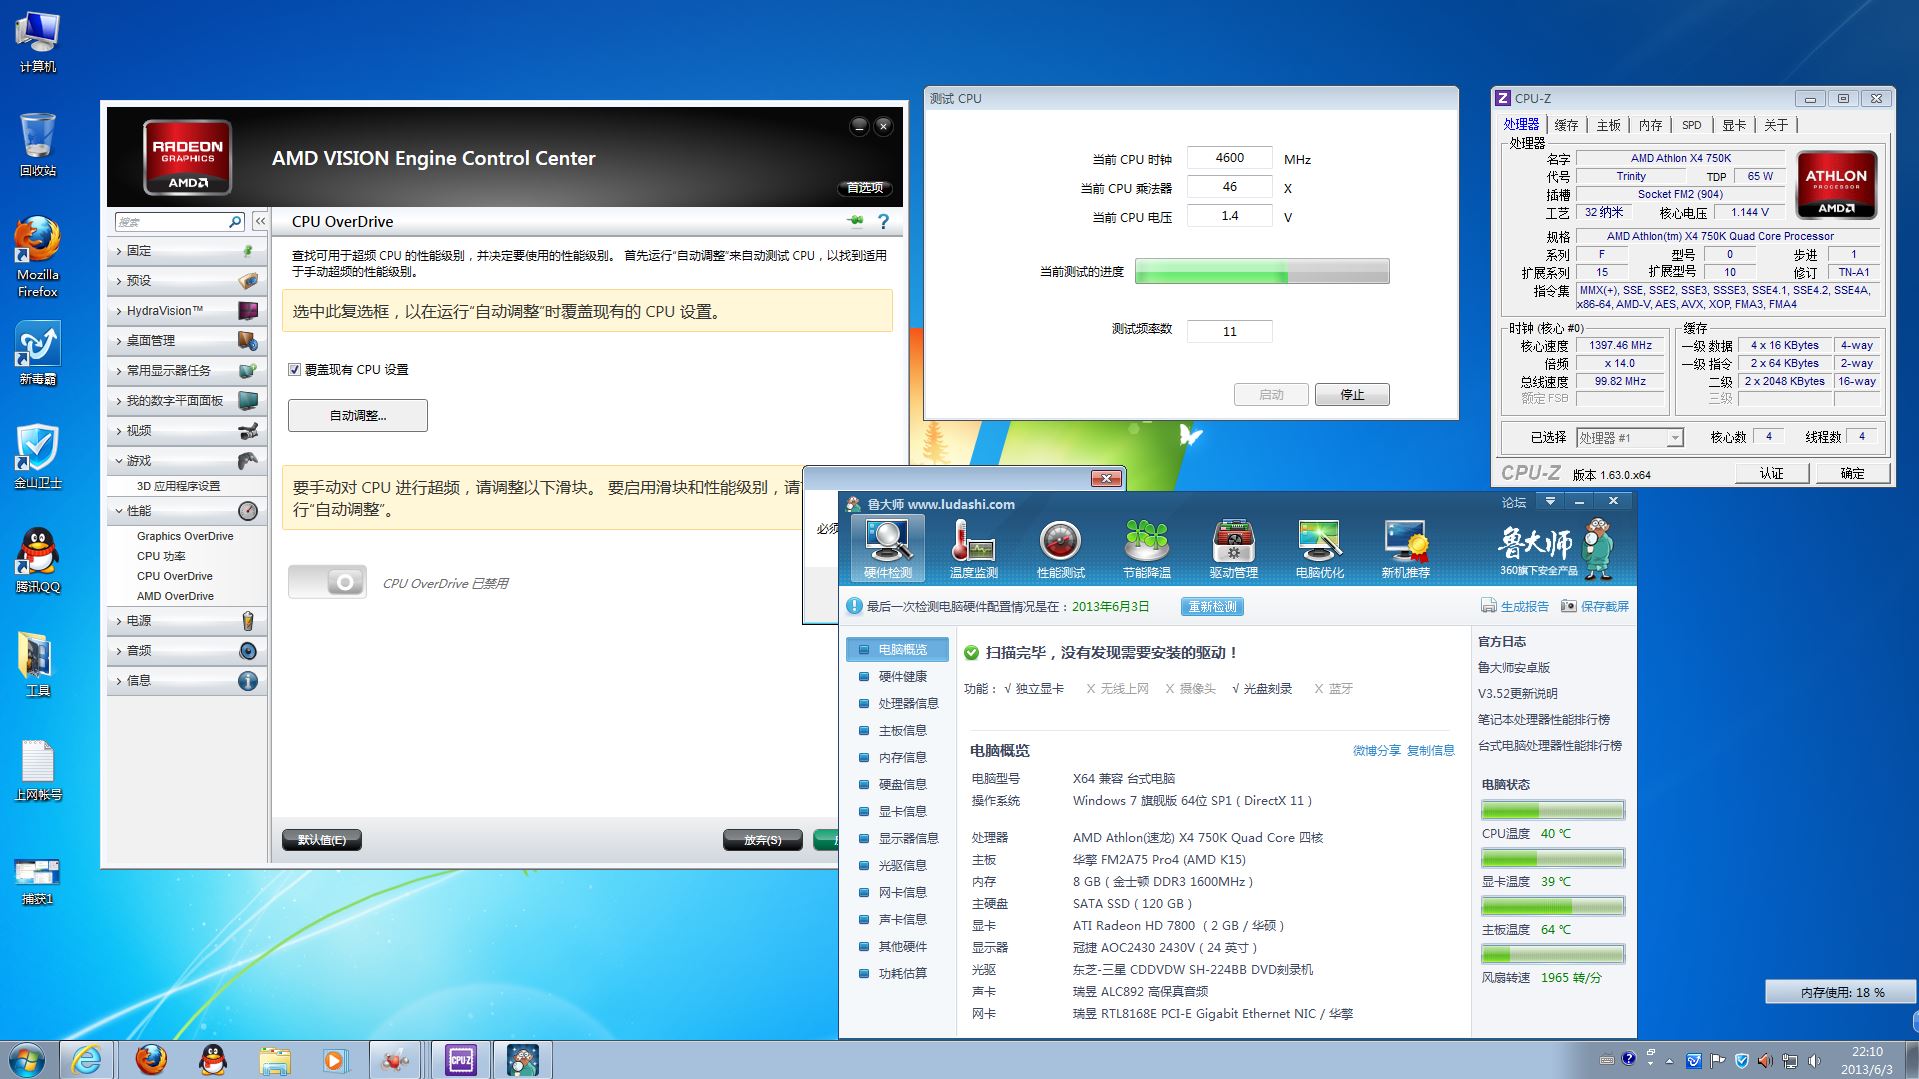Collapse the sidebar with the double-arrow button
This screenshot has width=1919, height=1079.
tap(260, 221)
